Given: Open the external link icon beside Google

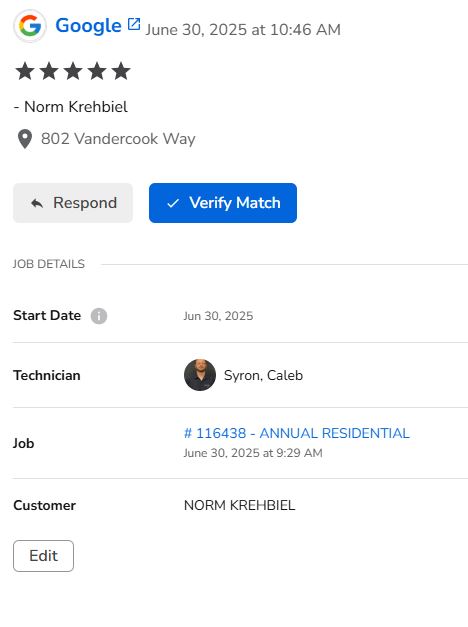Looking at the screenshot, I should (134, 24).
